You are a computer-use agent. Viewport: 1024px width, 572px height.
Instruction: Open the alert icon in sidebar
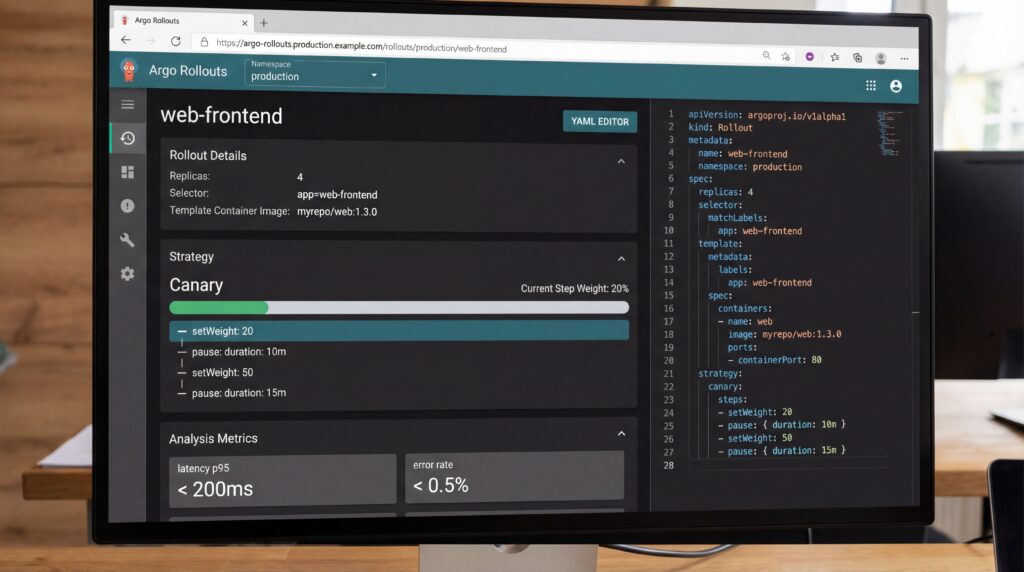[x=128, y=206]
